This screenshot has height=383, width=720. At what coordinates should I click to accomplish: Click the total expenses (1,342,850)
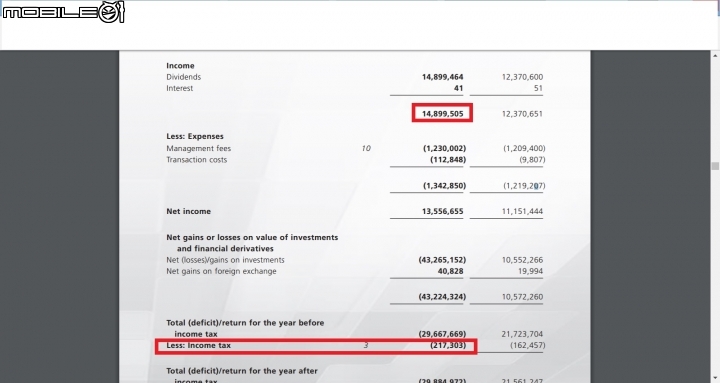(444, 186)
